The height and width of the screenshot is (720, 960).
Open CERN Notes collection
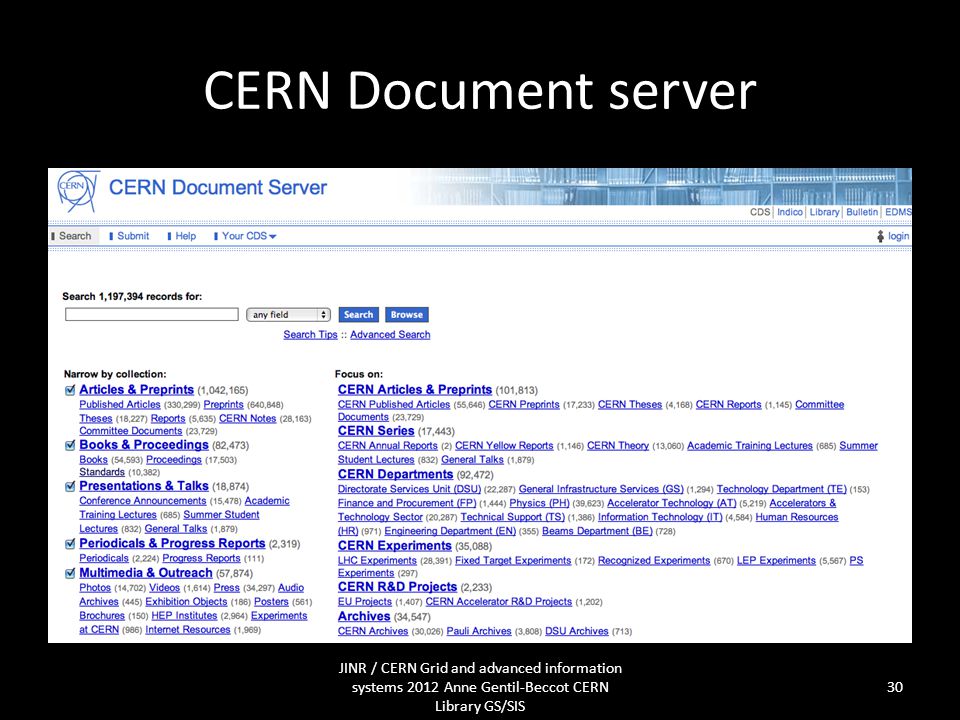[x=247, y=419]
